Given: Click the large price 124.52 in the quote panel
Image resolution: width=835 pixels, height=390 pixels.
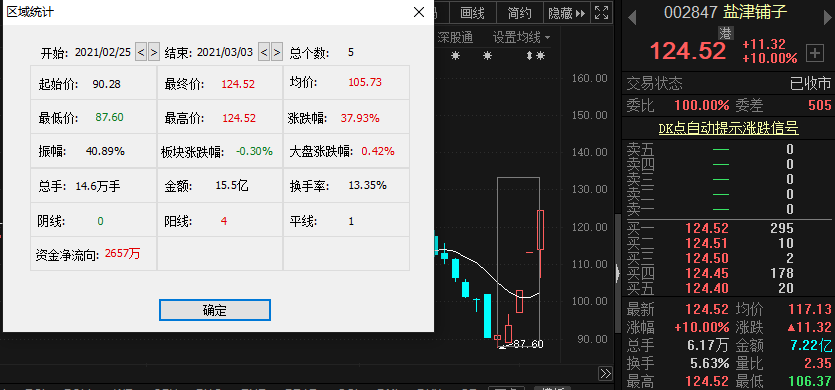Looking at the screenshot, I should (x=688, y=51).
